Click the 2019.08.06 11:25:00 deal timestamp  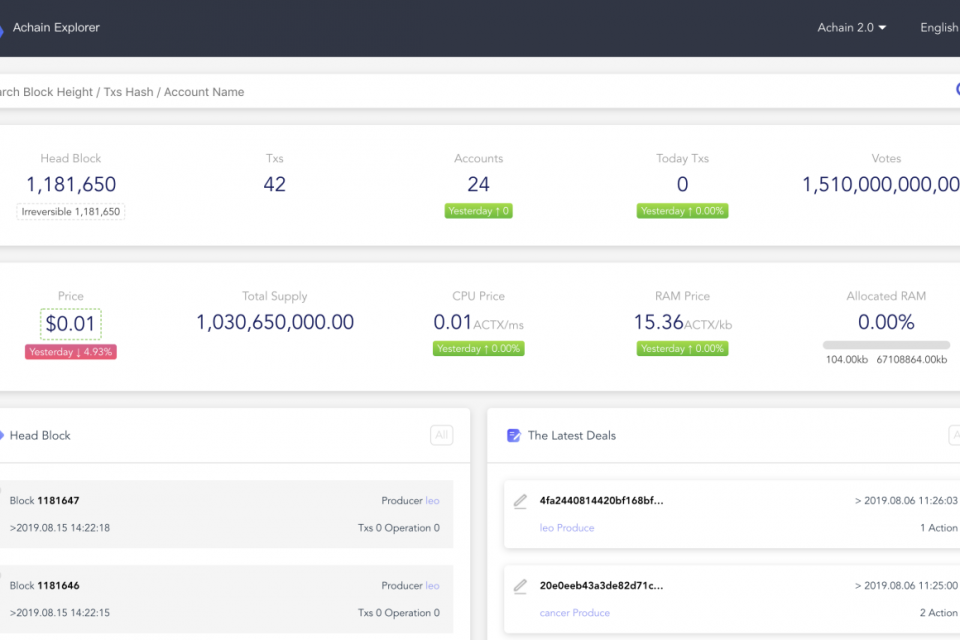pos(907,585)
